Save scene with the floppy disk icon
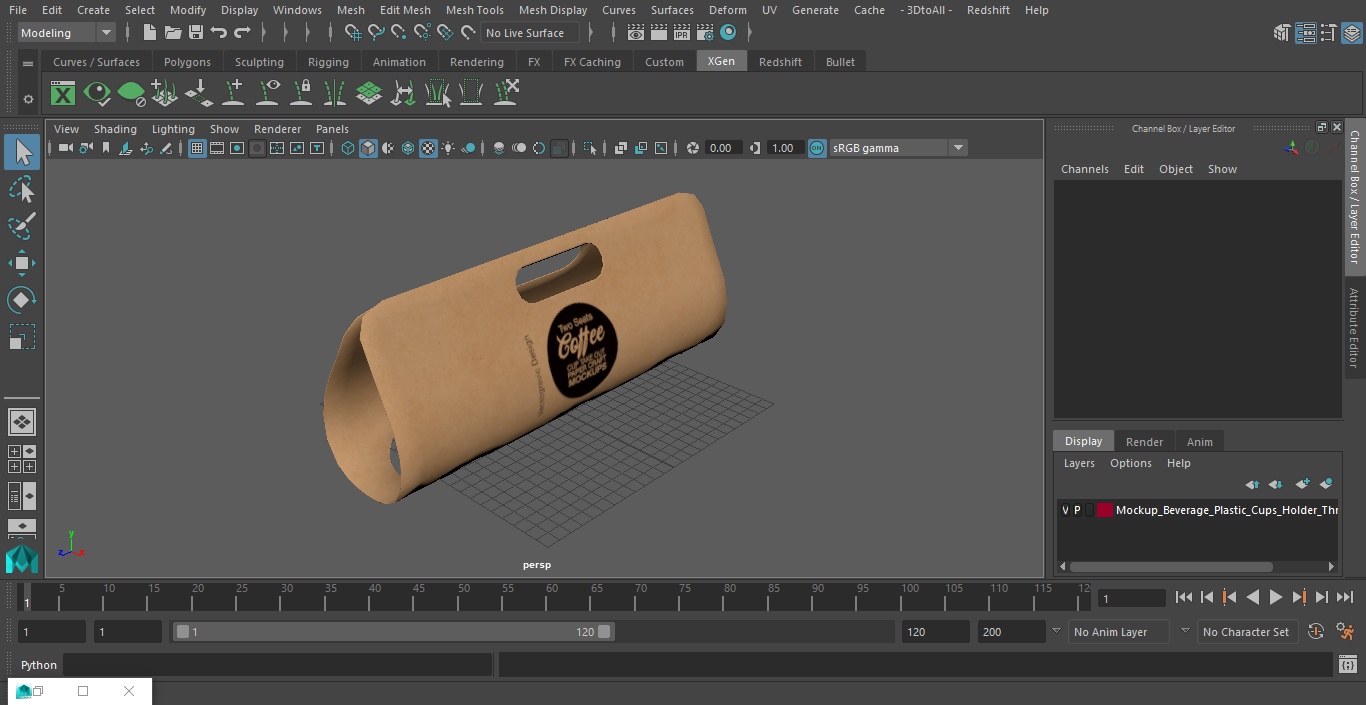Screen dimensions: 1366x705 pos(196,33)
